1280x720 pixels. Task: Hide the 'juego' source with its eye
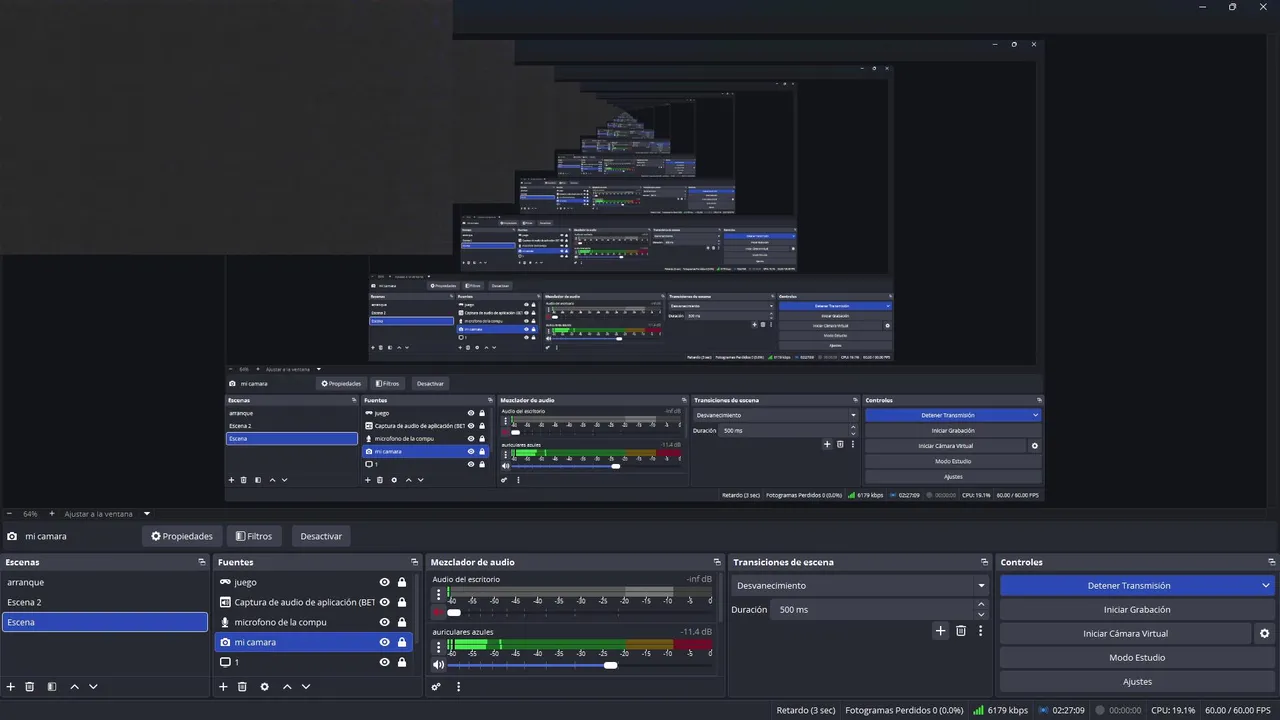pos(384,582)
